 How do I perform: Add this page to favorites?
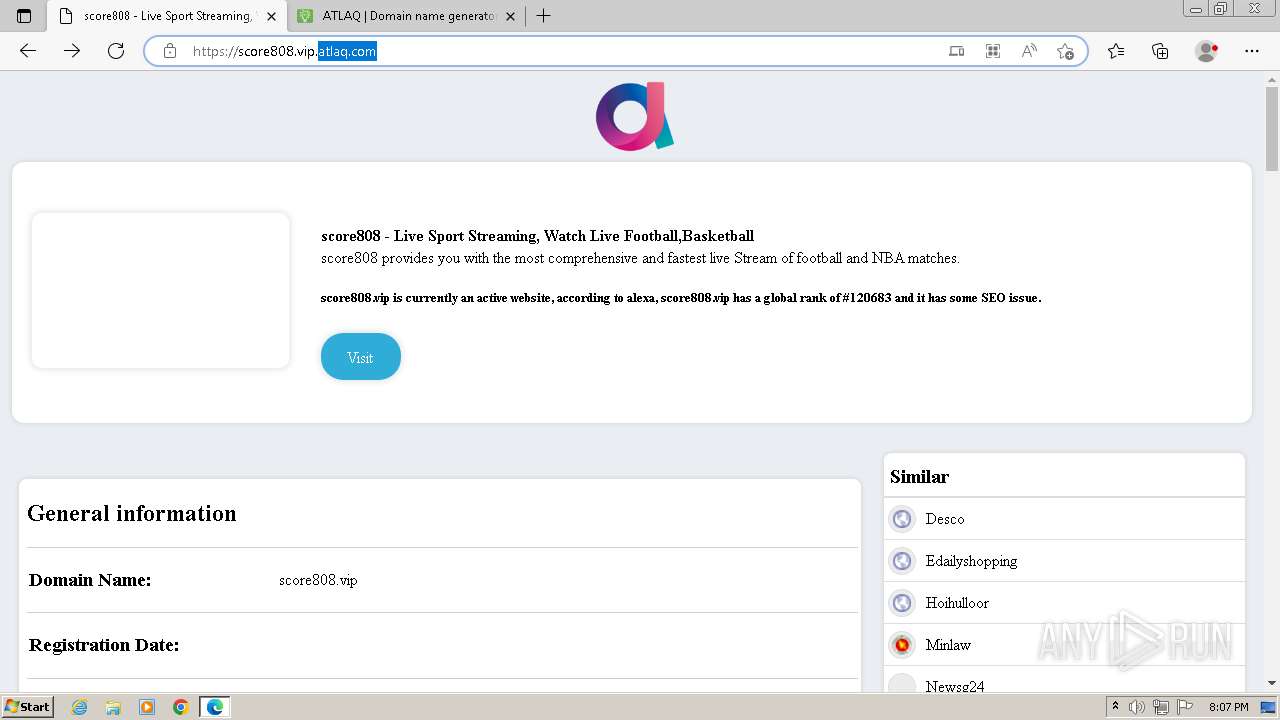(x=1065, y=51)
